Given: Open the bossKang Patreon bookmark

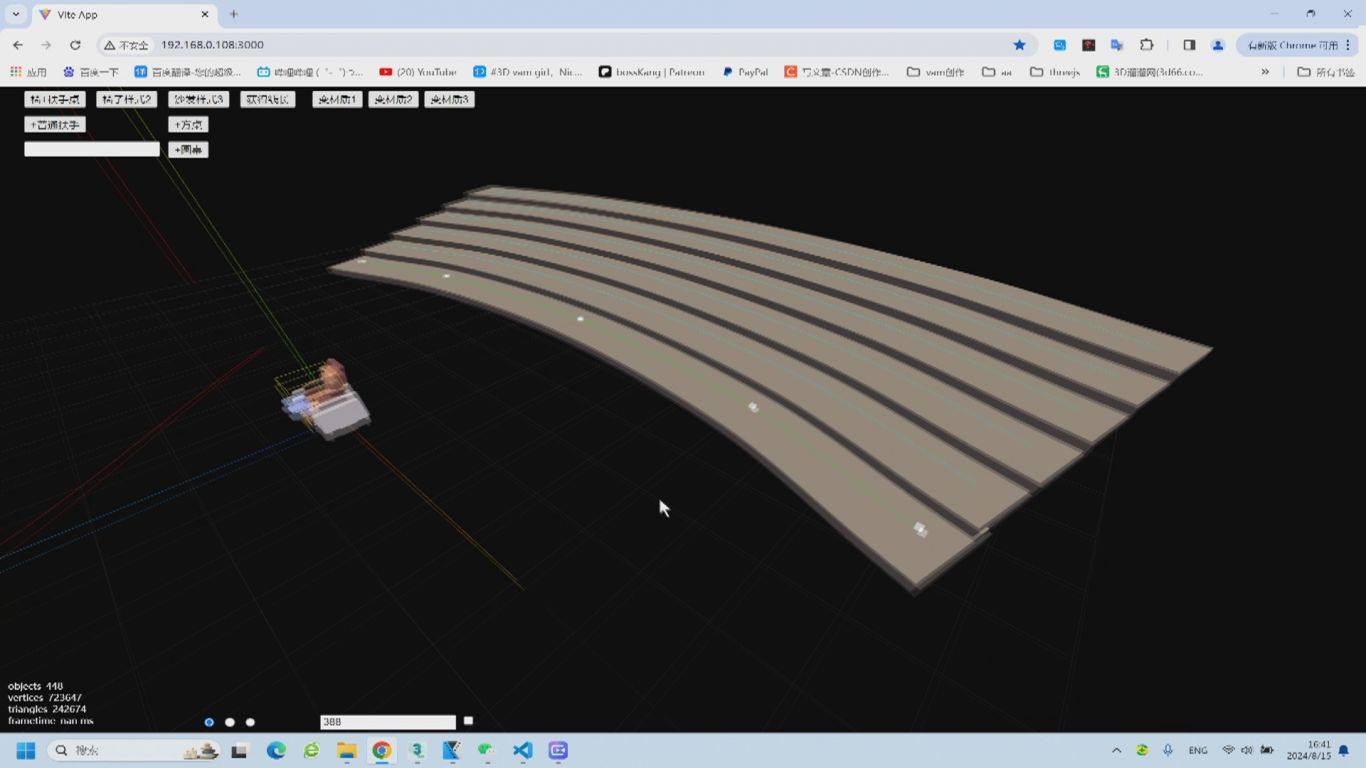Looking at the screenshot, I should (x=652, y=72).
